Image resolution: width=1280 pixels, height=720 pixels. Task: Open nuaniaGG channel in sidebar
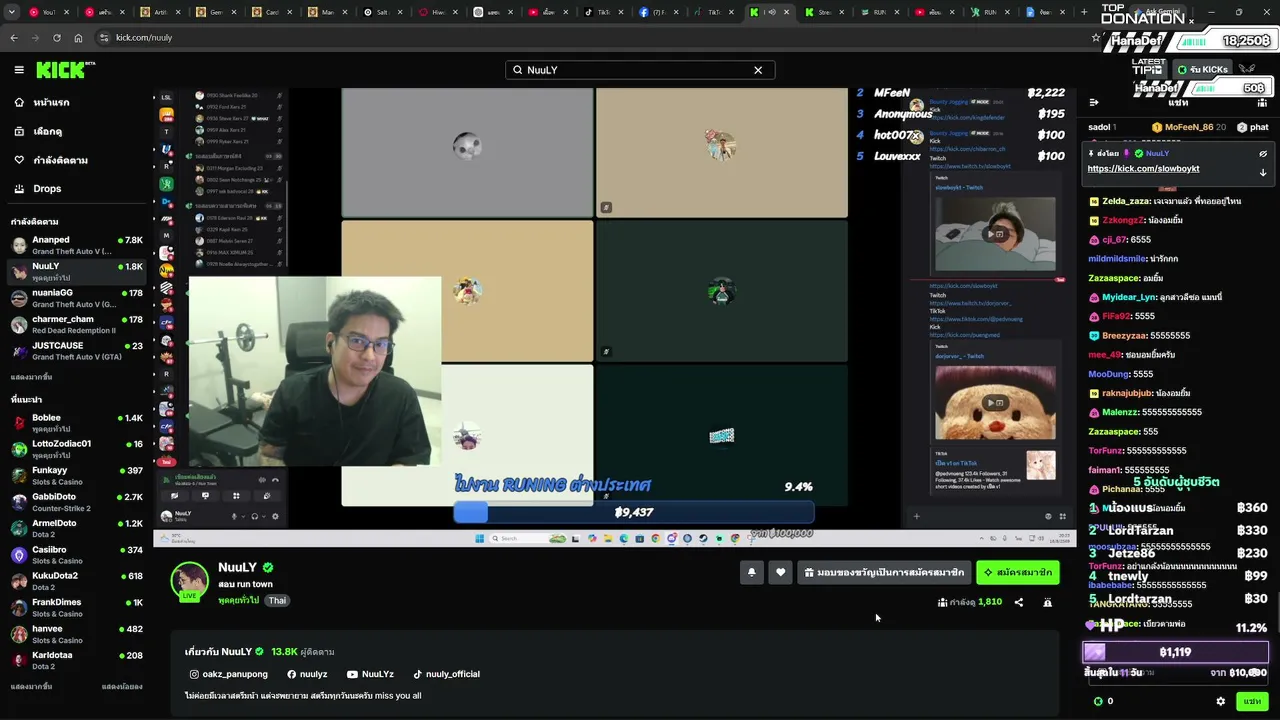77,298
